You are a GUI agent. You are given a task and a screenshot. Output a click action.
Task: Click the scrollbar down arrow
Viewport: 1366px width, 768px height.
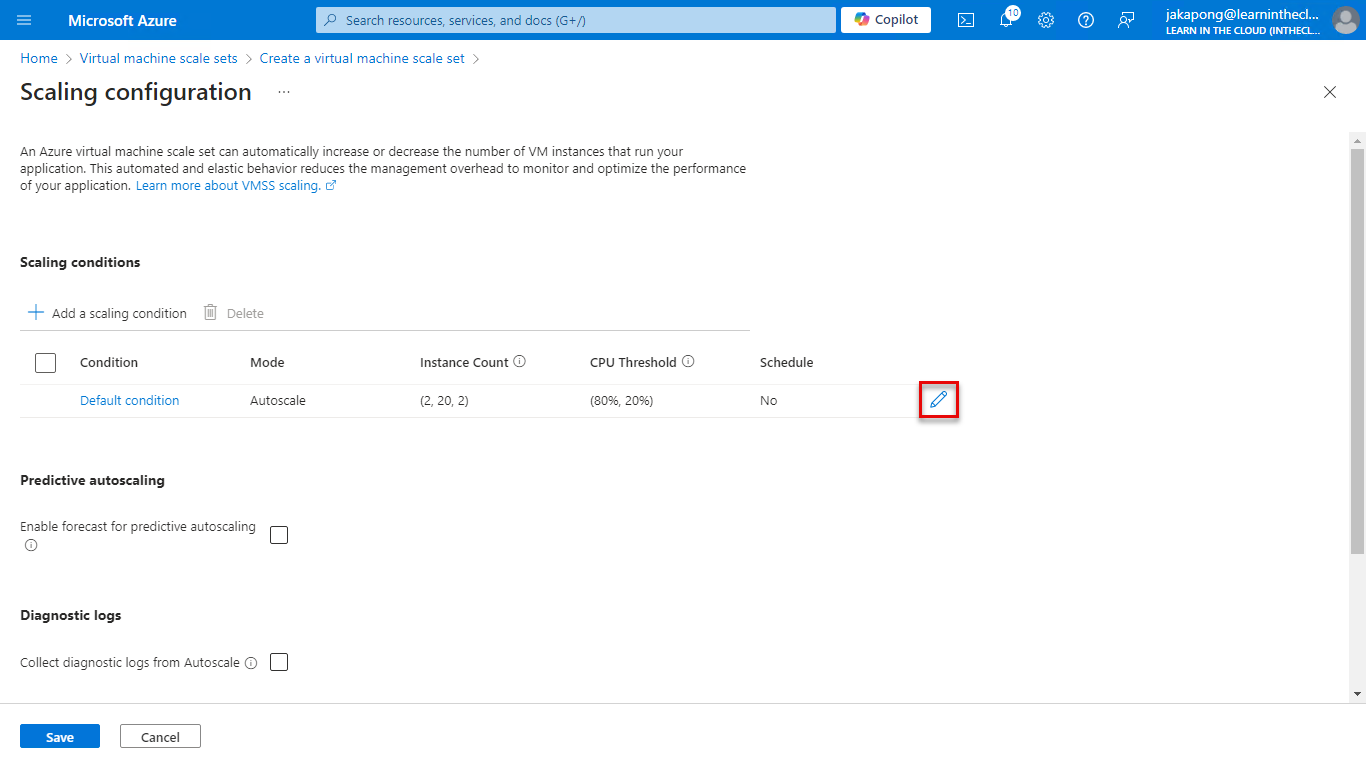pyautogui.click(x=1357, y=693)
